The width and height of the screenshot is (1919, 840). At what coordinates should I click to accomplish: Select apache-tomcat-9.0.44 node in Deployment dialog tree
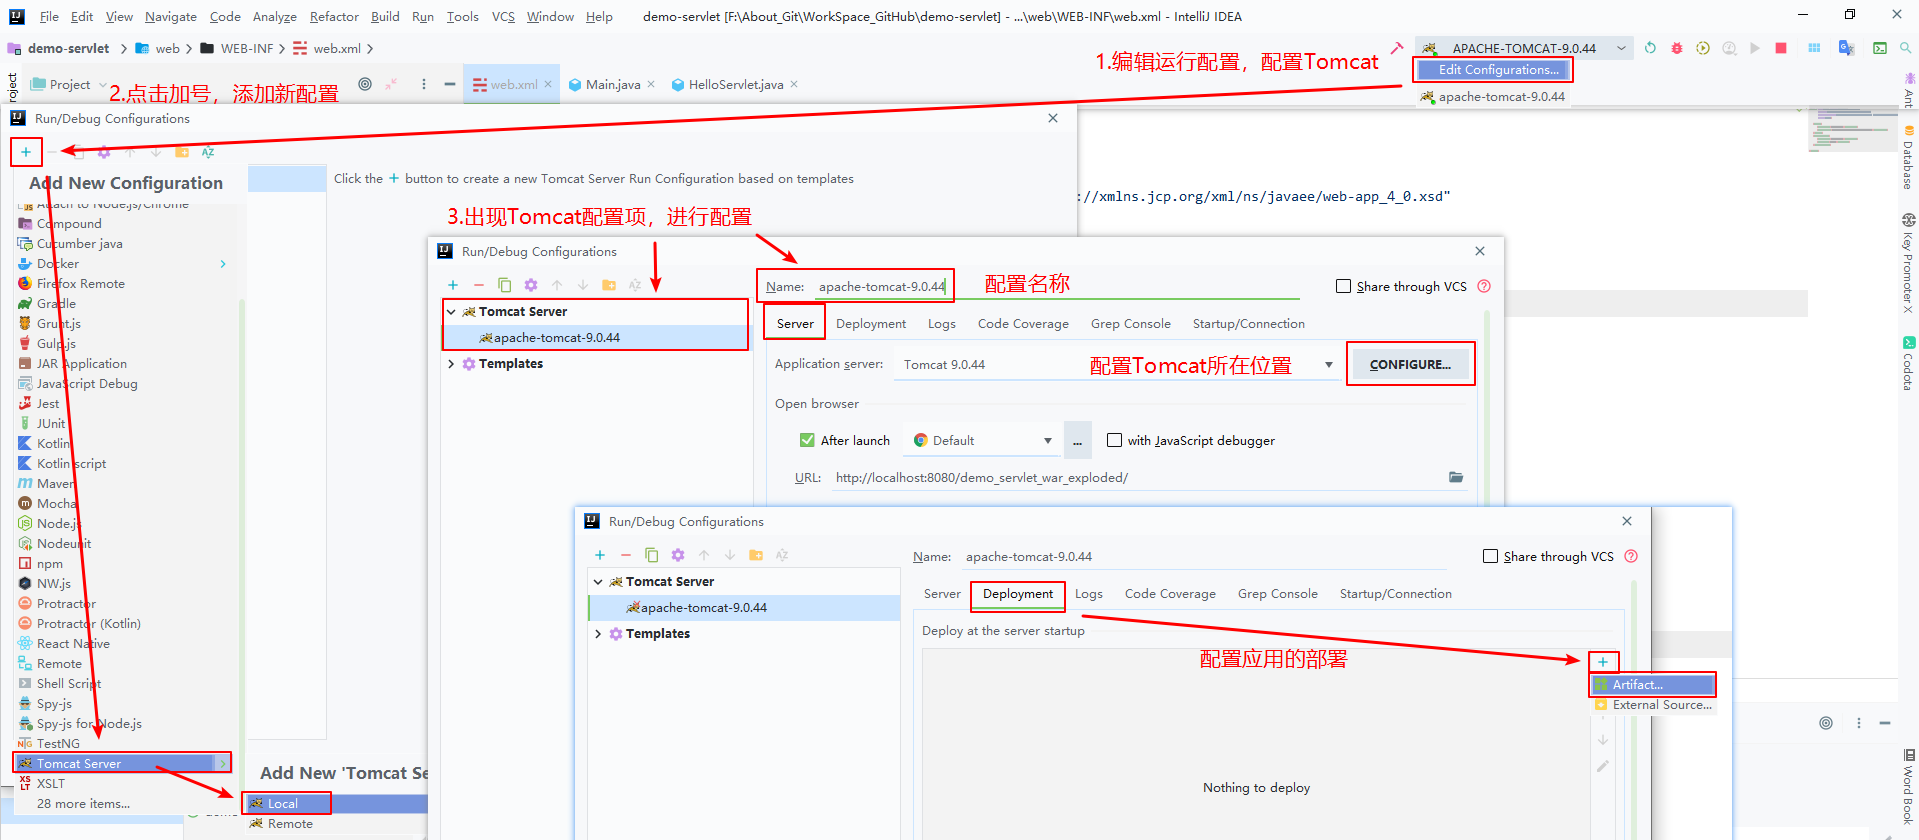pos(744,608)
